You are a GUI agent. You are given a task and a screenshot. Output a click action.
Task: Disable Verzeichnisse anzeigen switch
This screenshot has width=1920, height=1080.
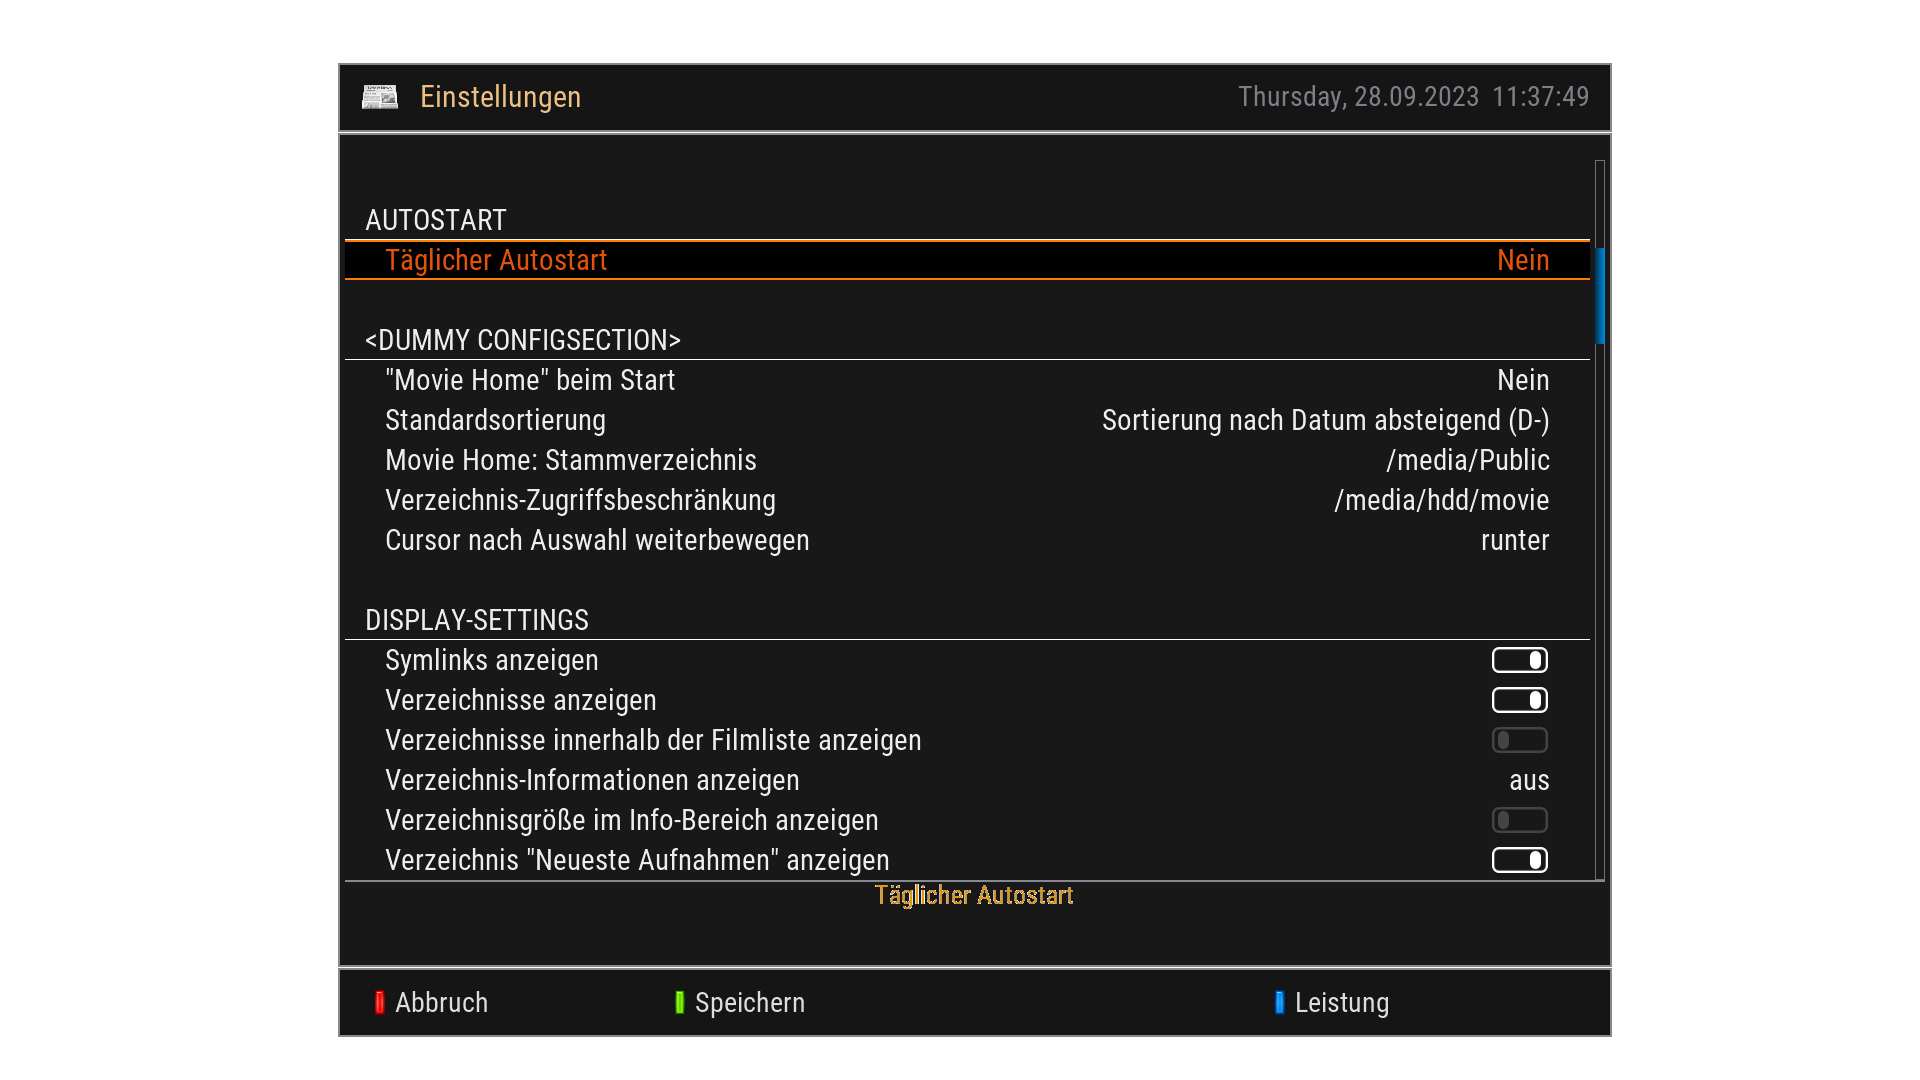(x=1519, y=700)
